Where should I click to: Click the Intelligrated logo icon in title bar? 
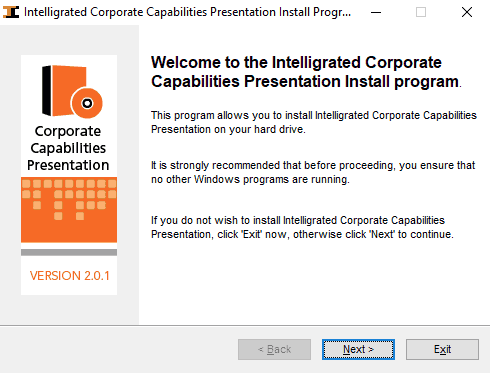(x=11, y=12)
